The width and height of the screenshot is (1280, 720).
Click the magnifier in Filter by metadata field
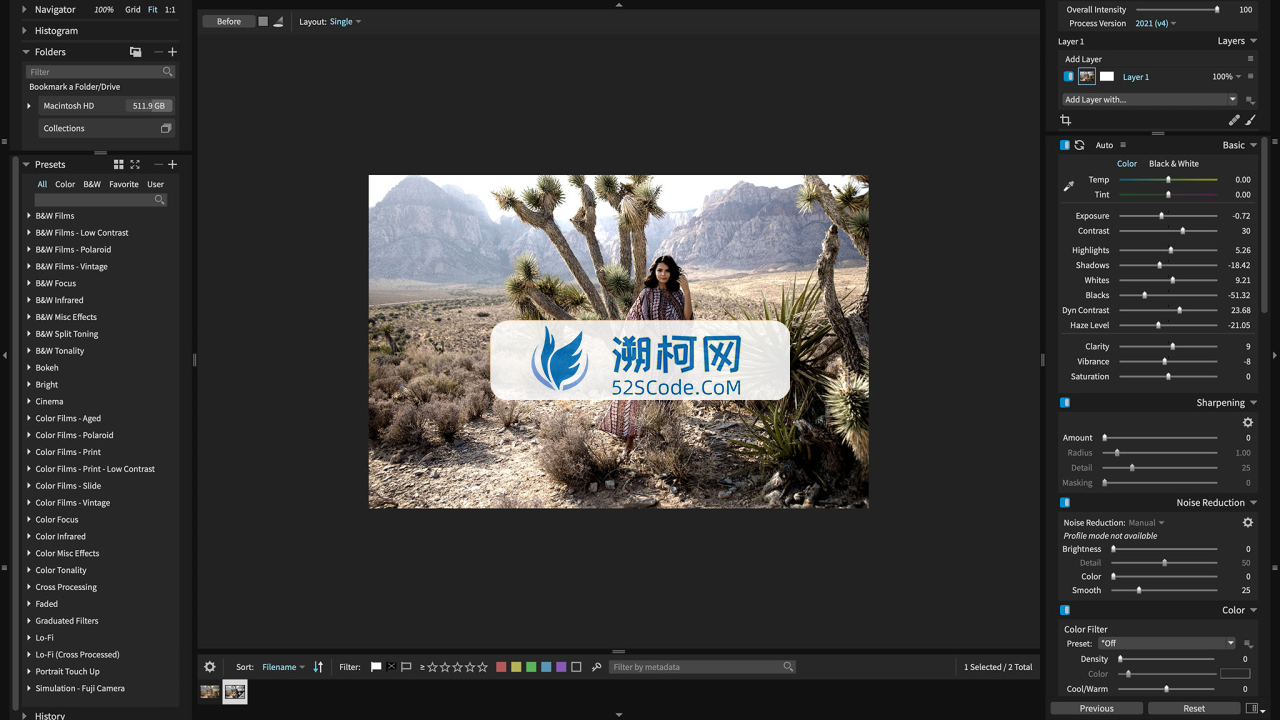tap(788, 667)
